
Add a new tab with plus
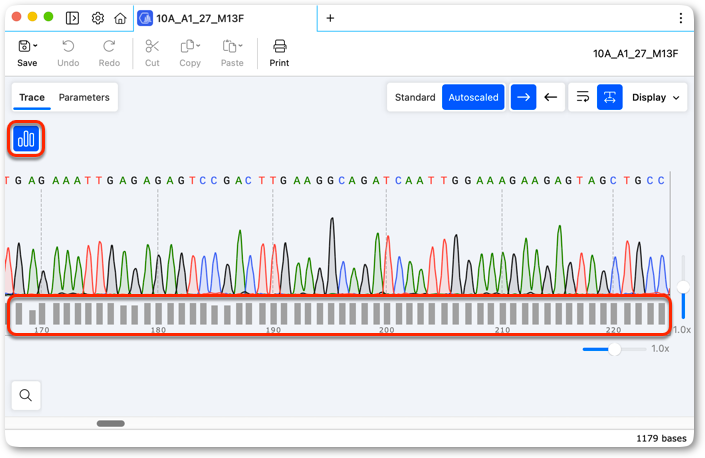click(330, 18)
